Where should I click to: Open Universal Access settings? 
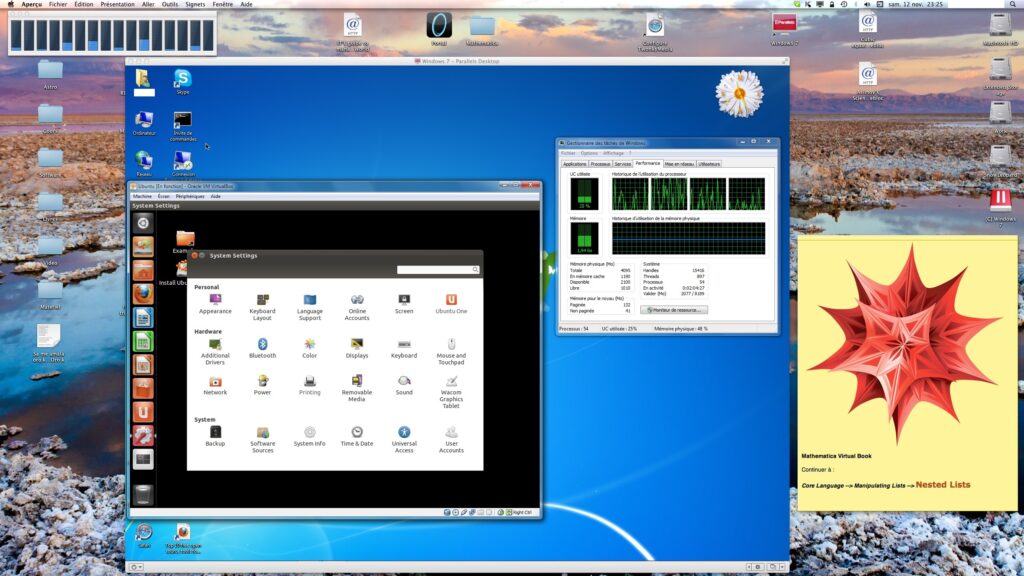click(404, 432)
